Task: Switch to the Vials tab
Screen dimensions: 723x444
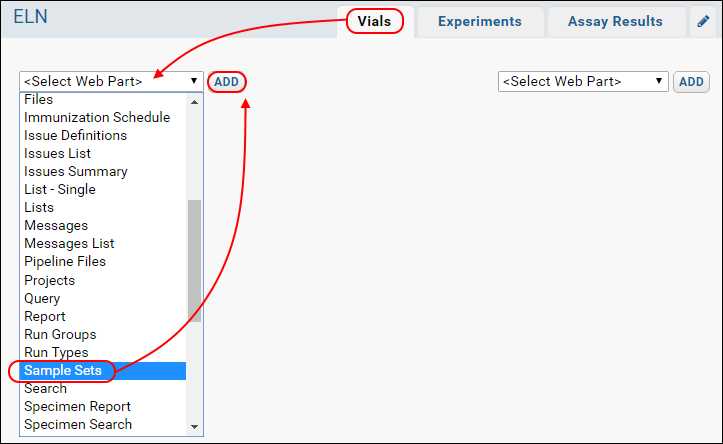Action: (374, 21)
